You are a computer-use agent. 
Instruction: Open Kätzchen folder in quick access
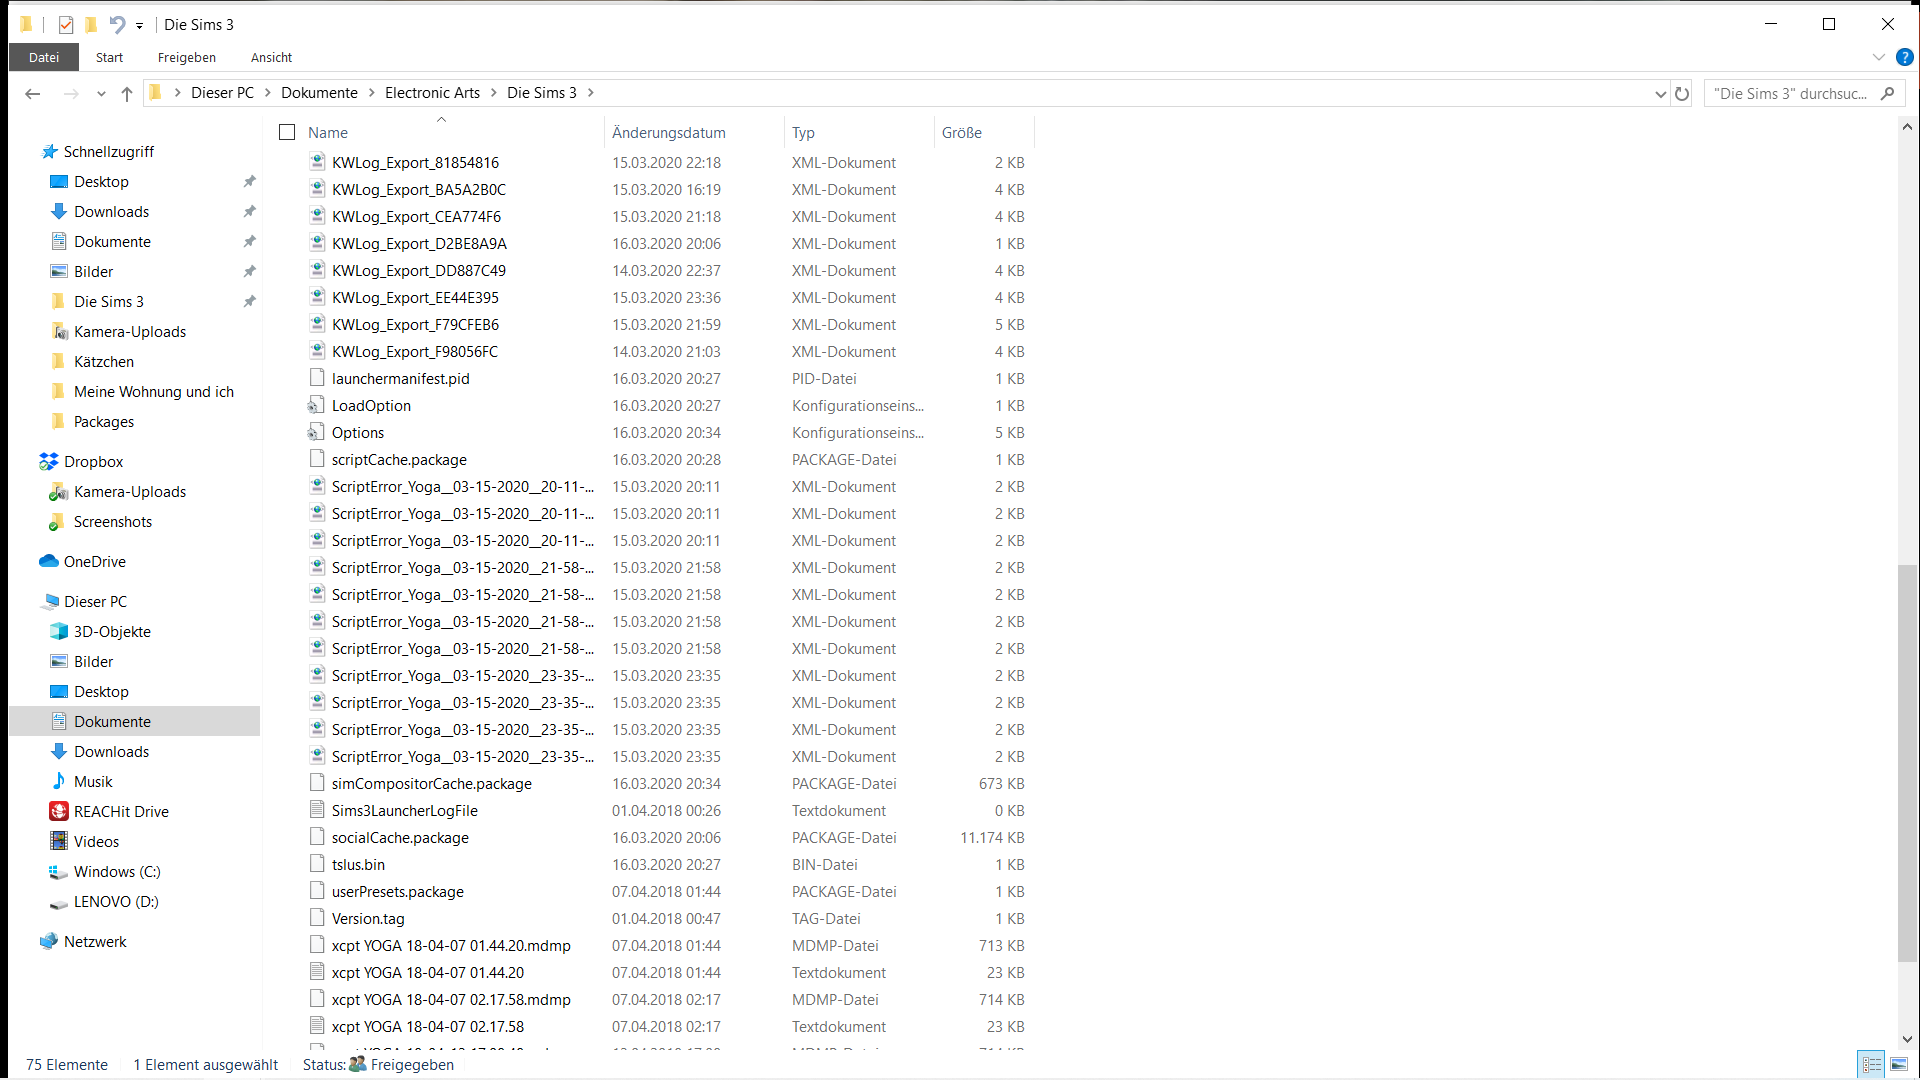(92, 362)
